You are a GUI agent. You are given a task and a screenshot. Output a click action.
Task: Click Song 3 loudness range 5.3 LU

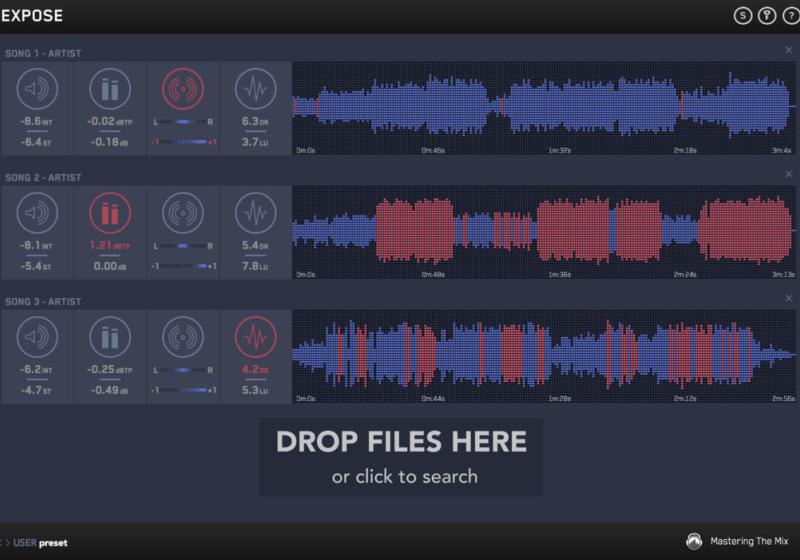(x=255, y=390)
